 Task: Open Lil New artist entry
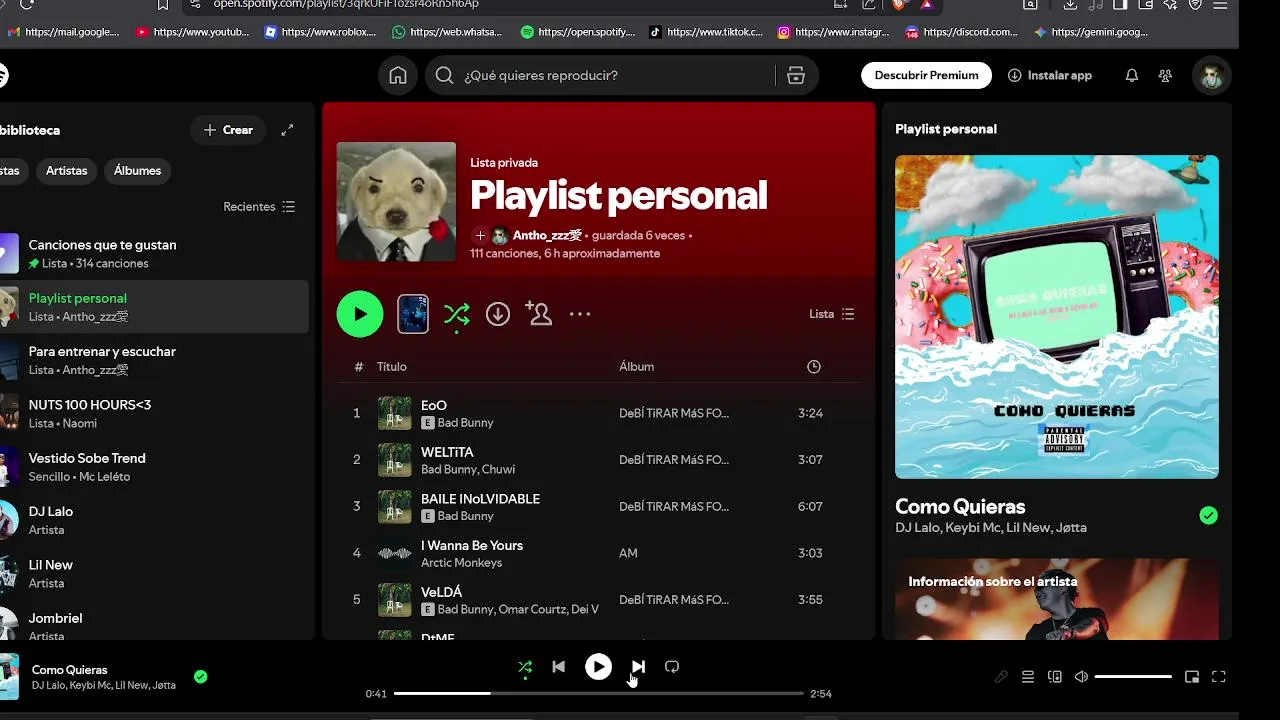pos(154,574)
